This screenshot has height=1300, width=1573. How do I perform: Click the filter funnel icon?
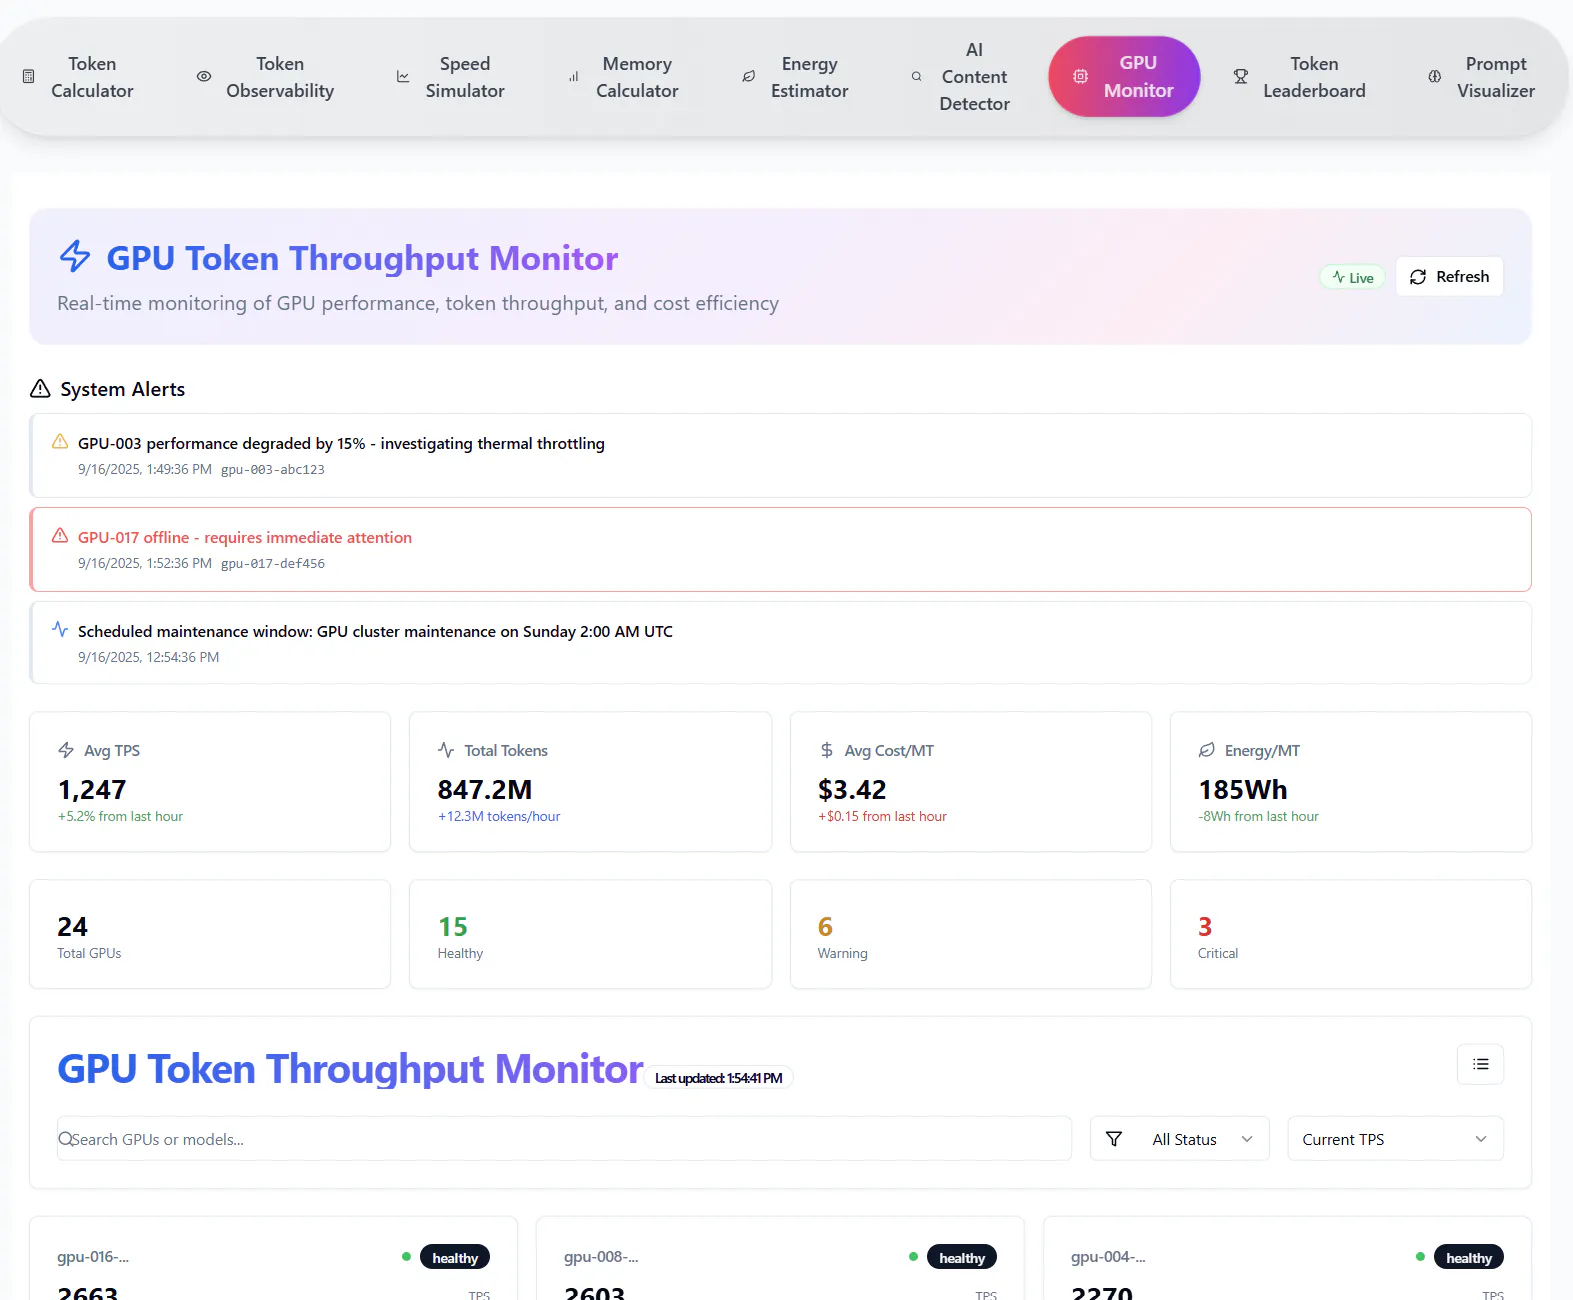(1114, 1139)
